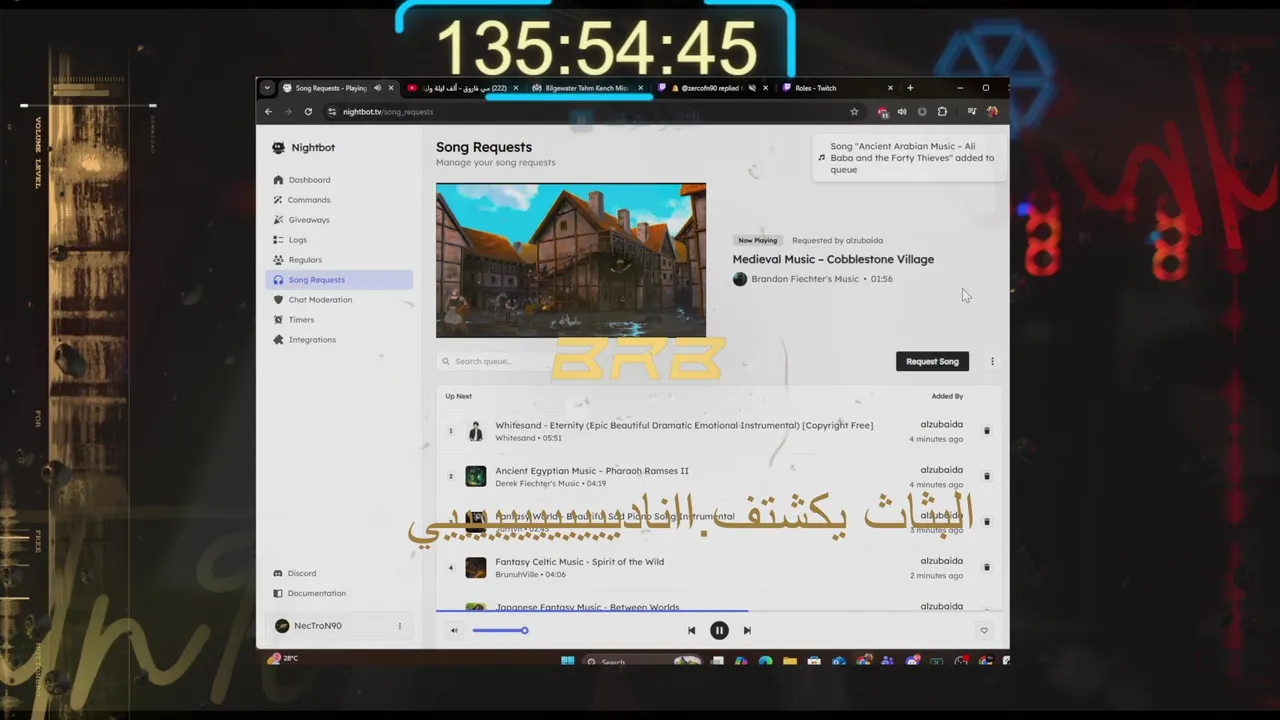Click the Fantasy Celtic Music thumbnail

point(476,568)
